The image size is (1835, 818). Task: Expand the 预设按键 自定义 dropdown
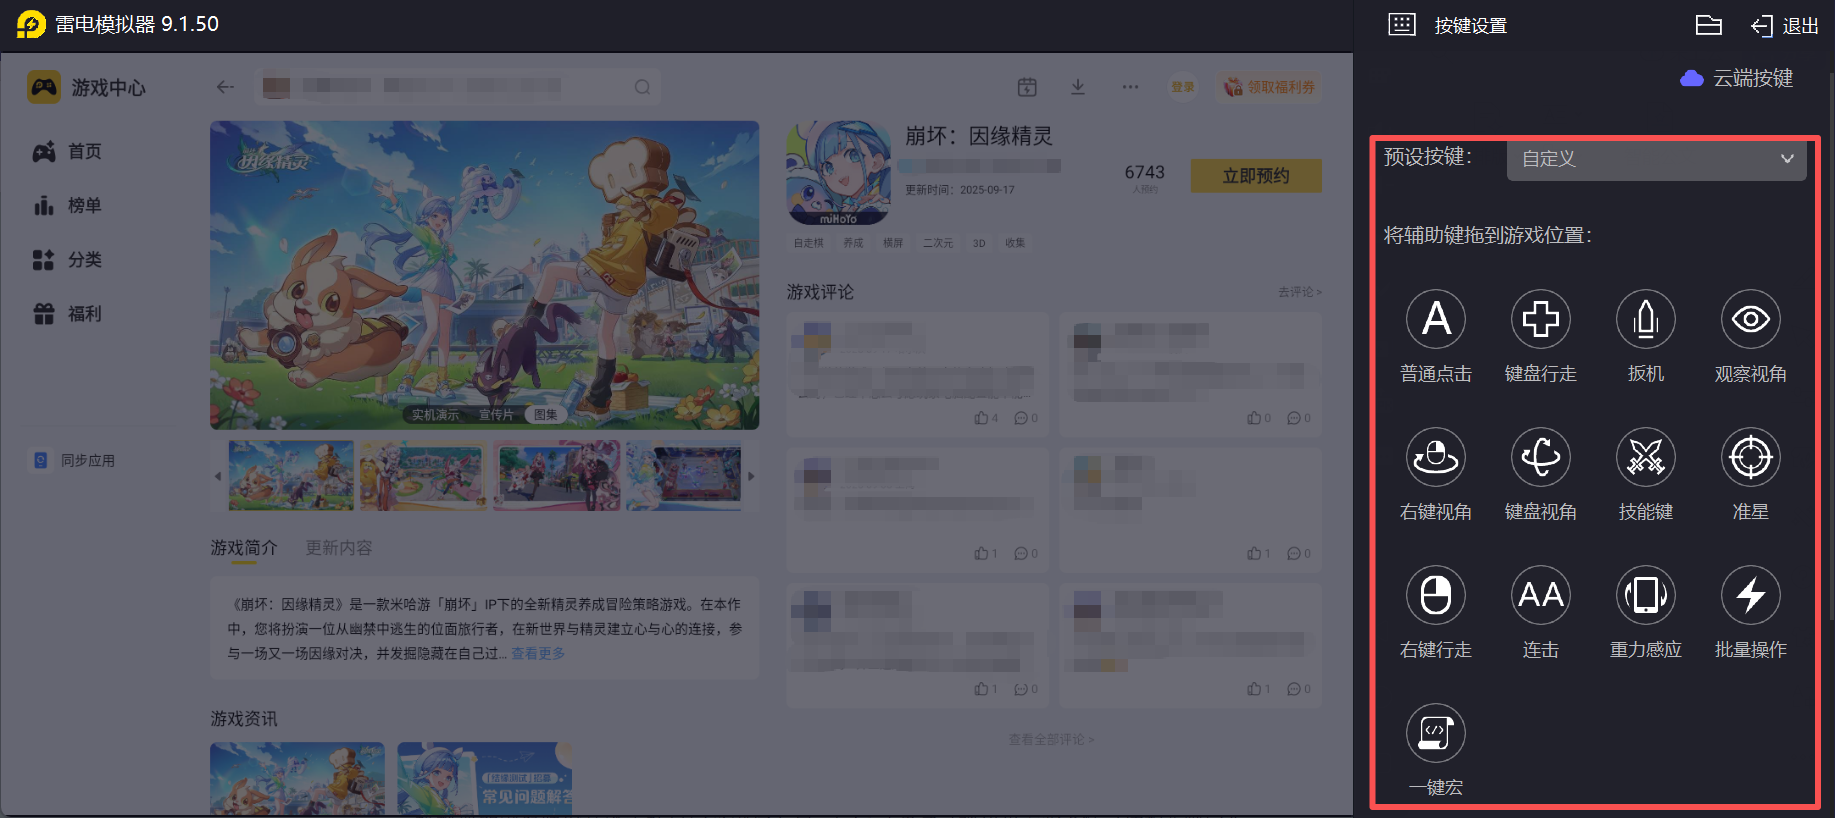[x=1657, y=159]
